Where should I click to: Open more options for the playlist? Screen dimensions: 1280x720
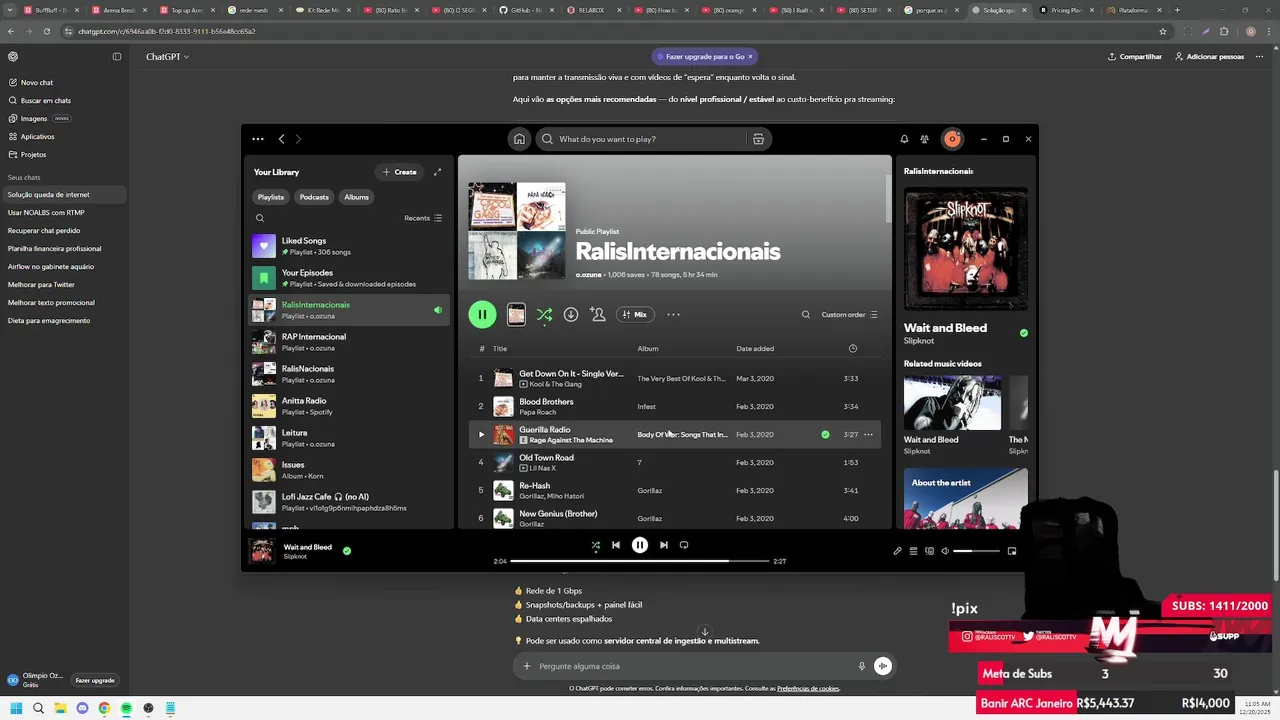point(673,314)
